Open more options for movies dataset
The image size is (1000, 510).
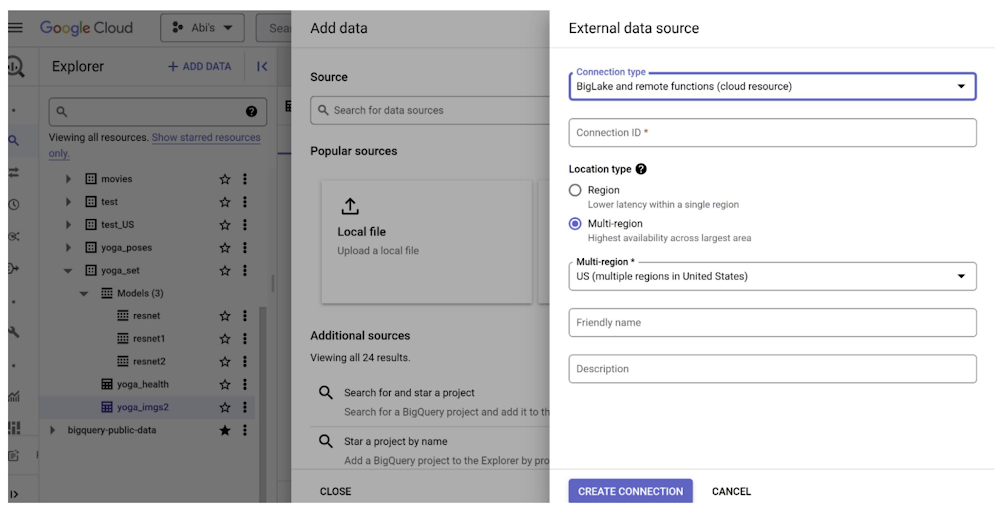tap(245, 179)
